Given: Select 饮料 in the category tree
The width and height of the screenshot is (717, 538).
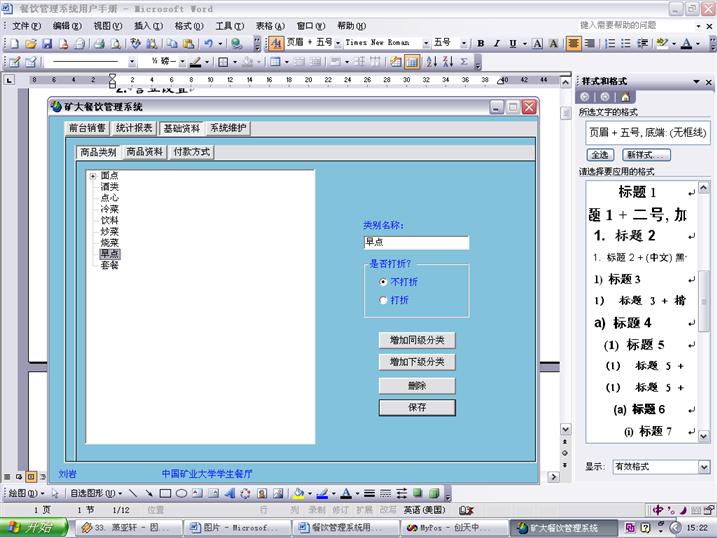Looking at the screenshot, I should pos(110,220).
